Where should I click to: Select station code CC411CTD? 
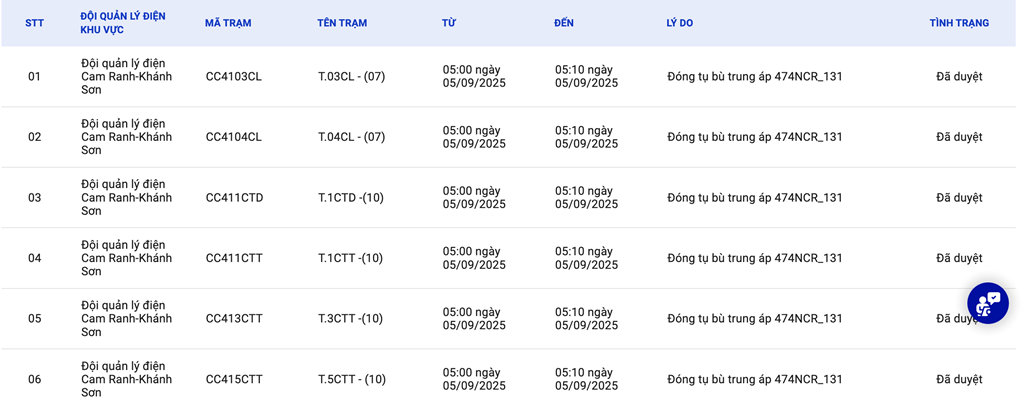(x=234, y=198)
